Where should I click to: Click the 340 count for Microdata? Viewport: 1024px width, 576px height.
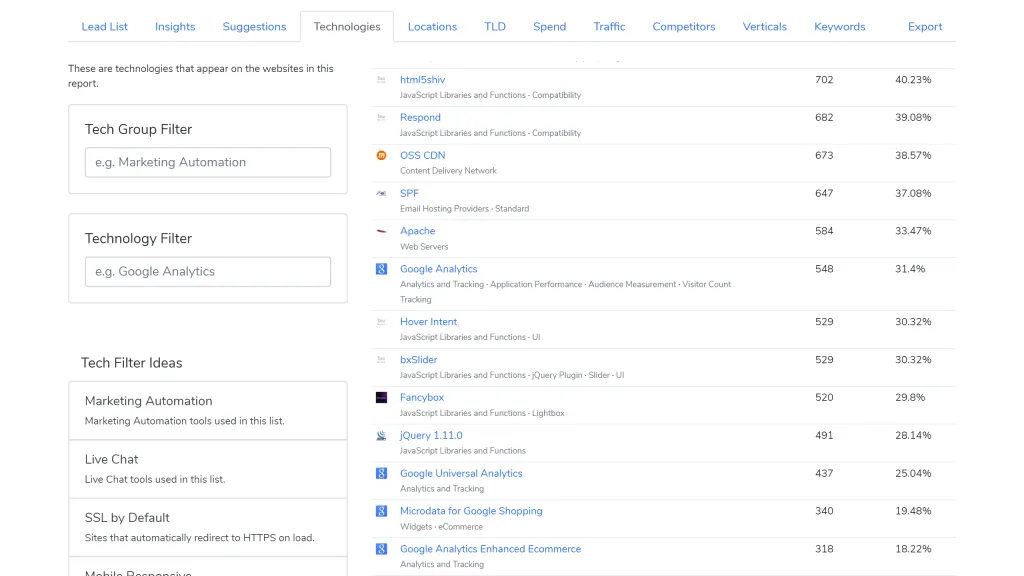(824, 511)
